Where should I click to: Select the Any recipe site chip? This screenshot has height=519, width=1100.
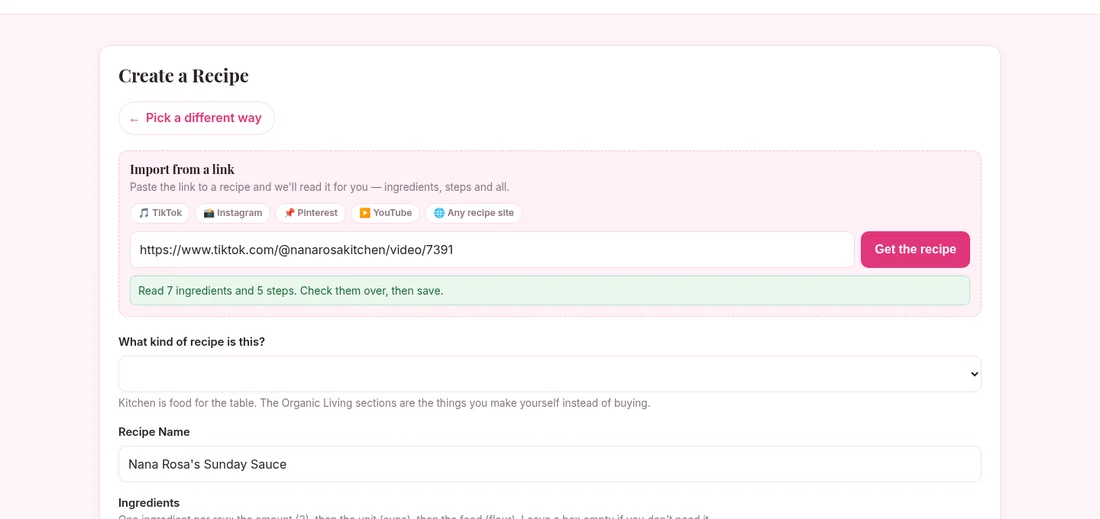pyautogui.click(x=474, y=213)
